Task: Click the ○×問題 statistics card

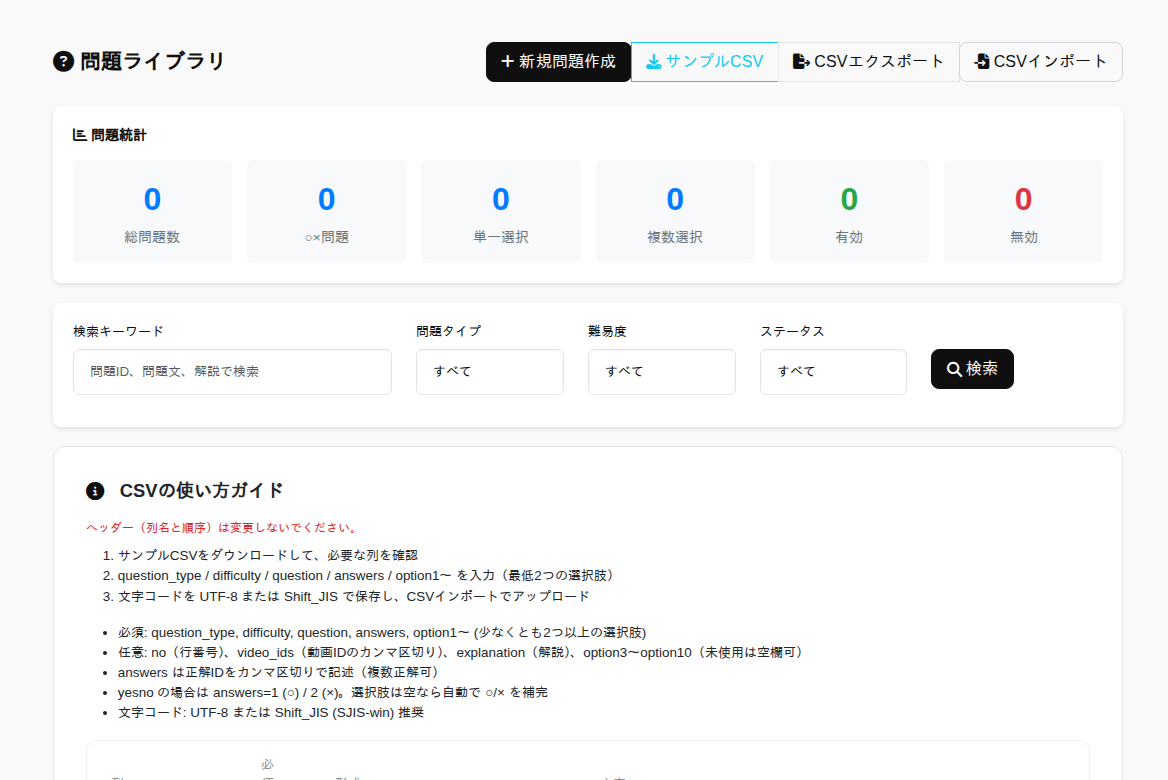Action: coord(326,212)
